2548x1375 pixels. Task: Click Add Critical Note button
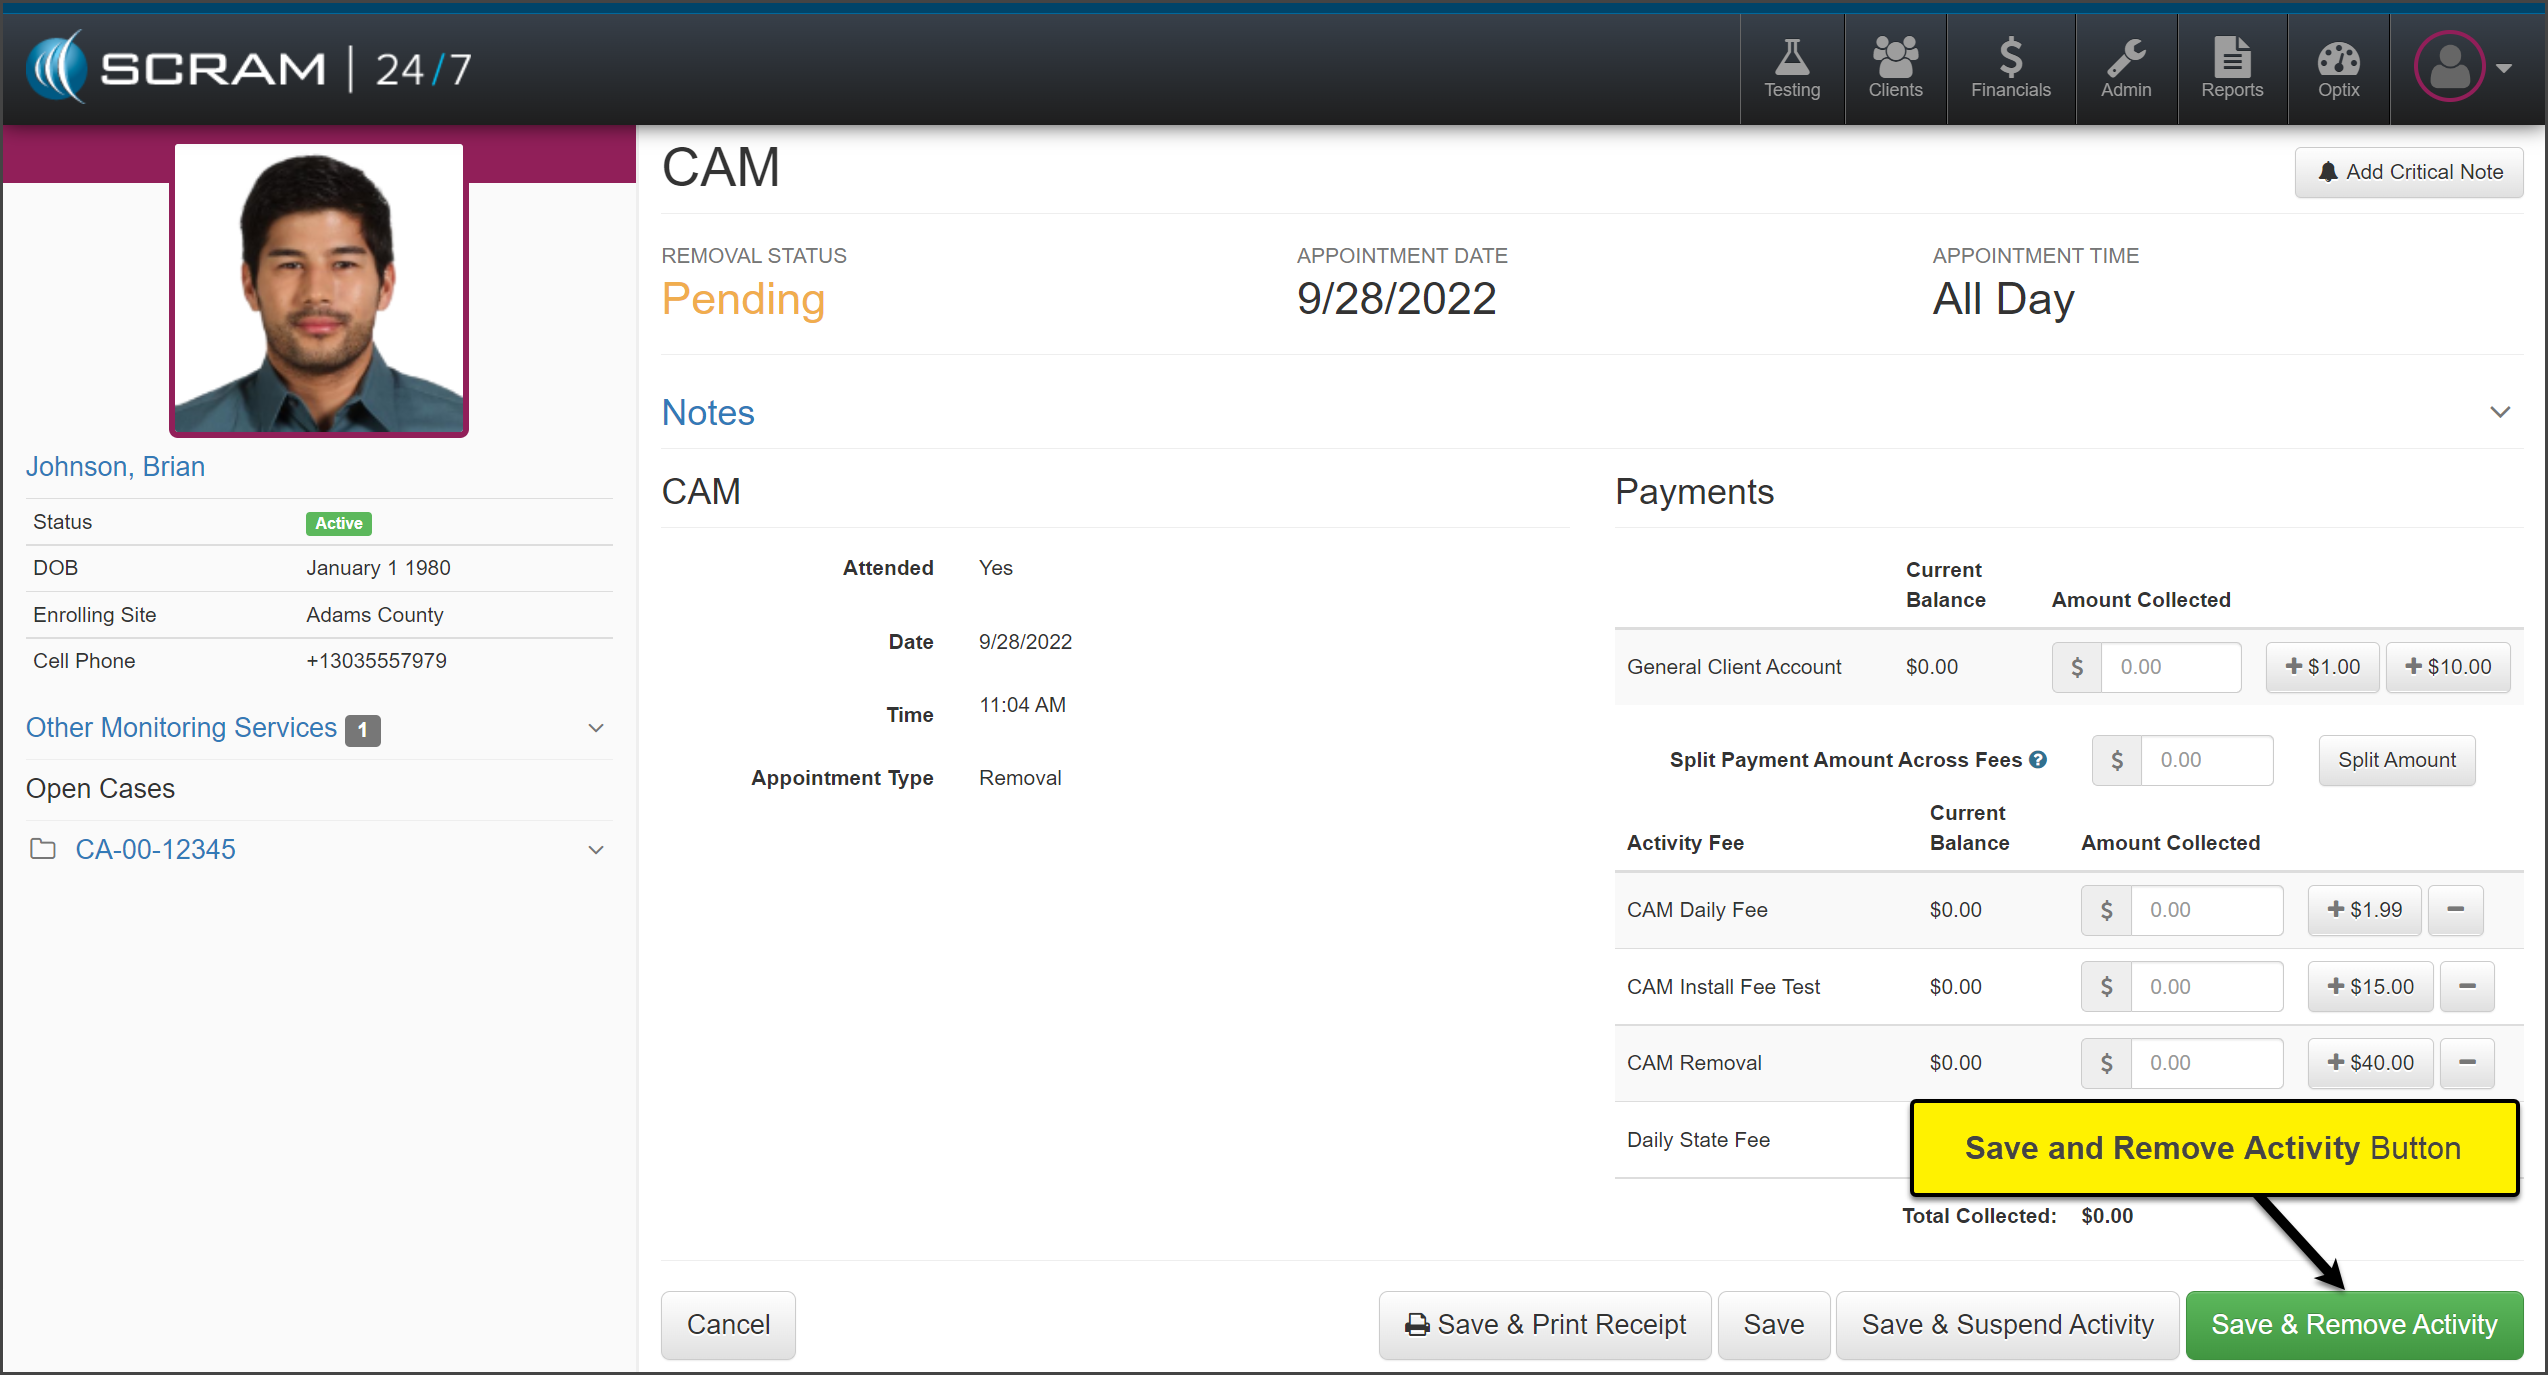pyautogui.click(x=2408, y=172)
